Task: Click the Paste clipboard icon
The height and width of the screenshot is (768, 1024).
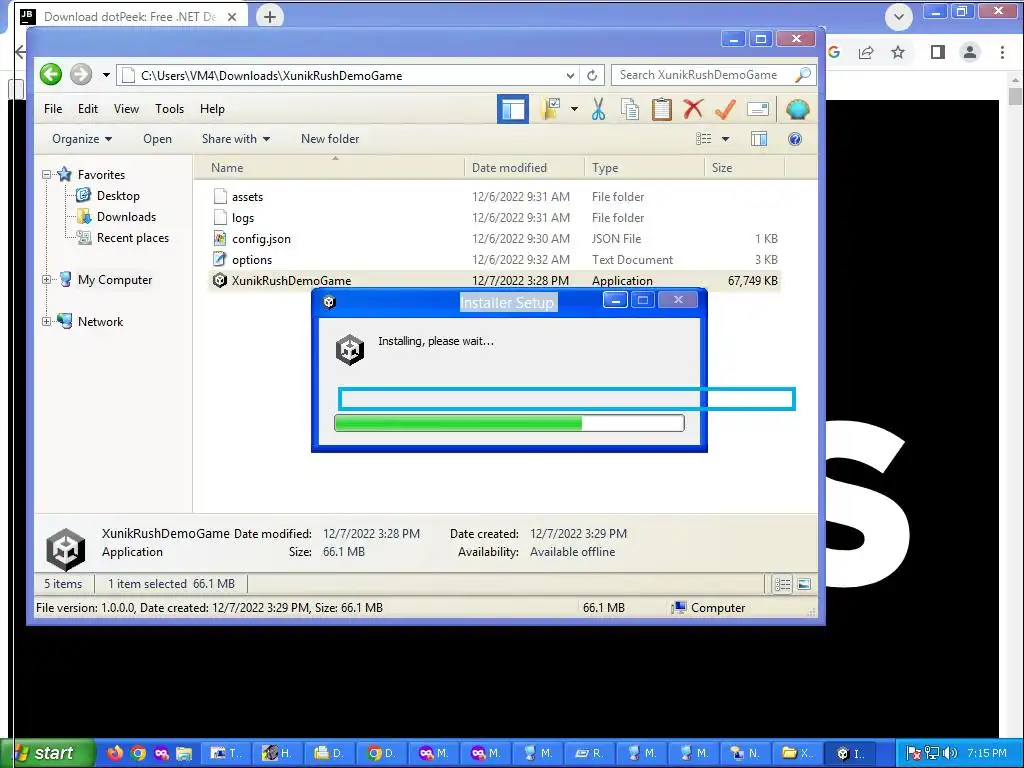Action: 662,109
